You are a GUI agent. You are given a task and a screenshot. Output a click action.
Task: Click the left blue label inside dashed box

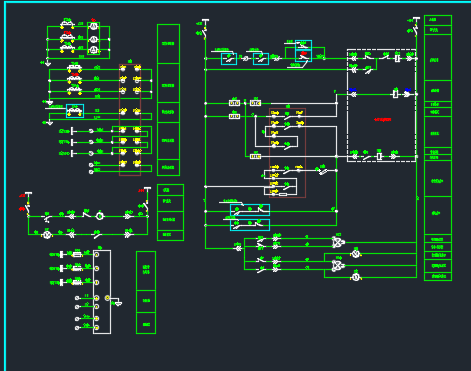pyautogui.click(x=353, y=90)
